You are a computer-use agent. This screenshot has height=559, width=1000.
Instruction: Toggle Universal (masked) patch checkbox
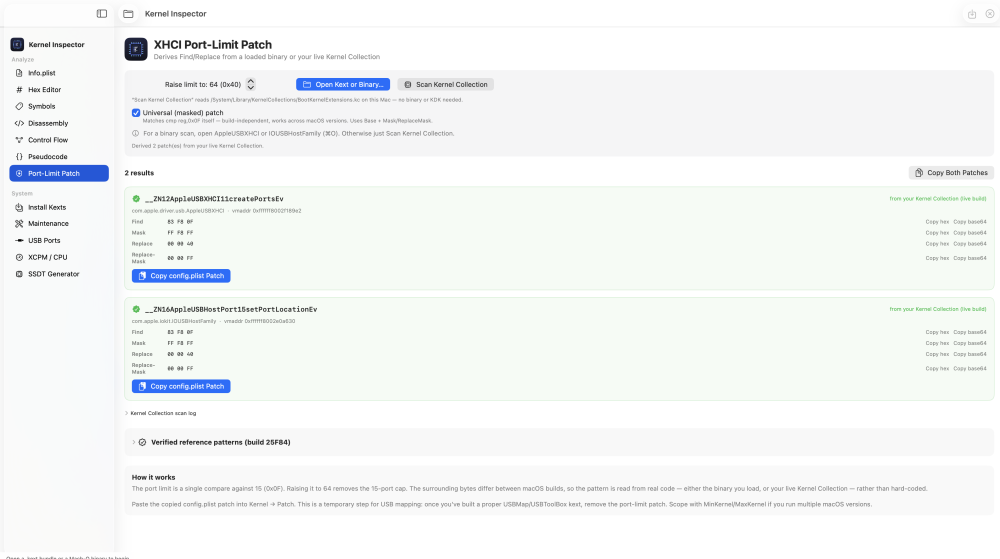tap(136, 113)
